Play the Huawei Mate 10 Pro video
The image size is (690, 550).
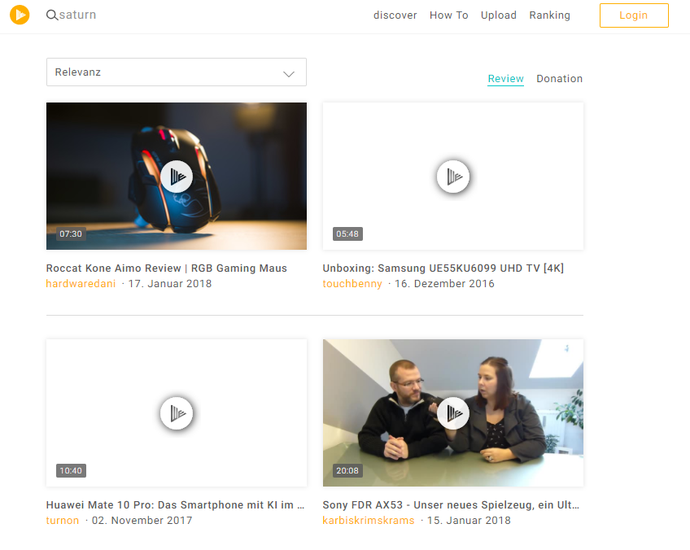[x=176, y=413]
